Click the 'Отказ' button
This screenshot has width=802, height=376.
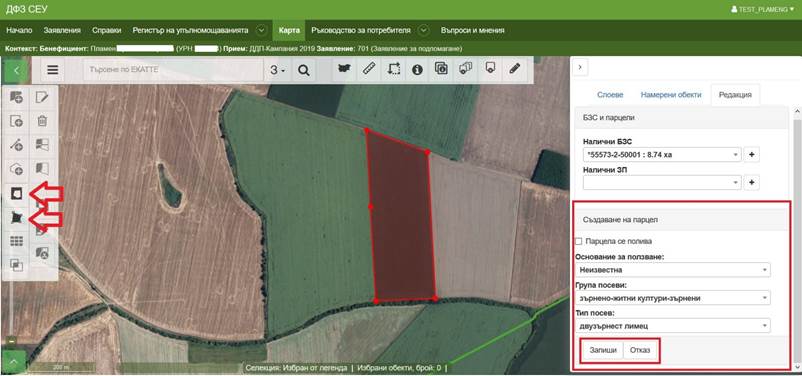point(640,351)
